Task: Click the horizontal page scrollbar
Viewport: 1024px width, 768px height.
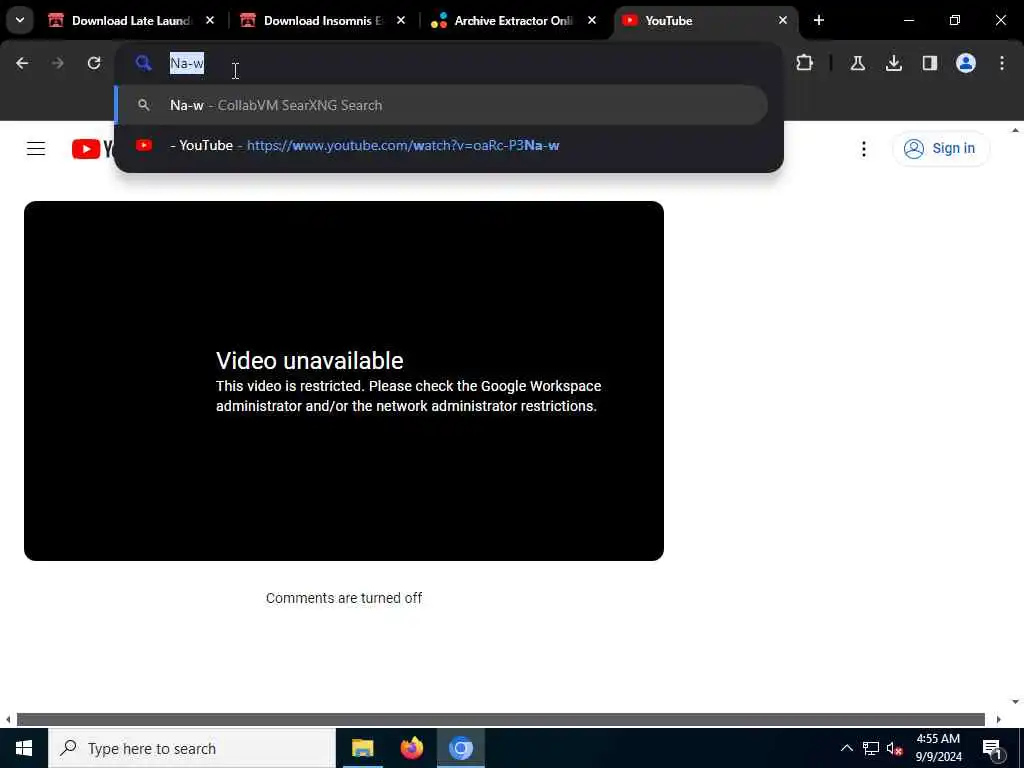Action: [500, 719]
